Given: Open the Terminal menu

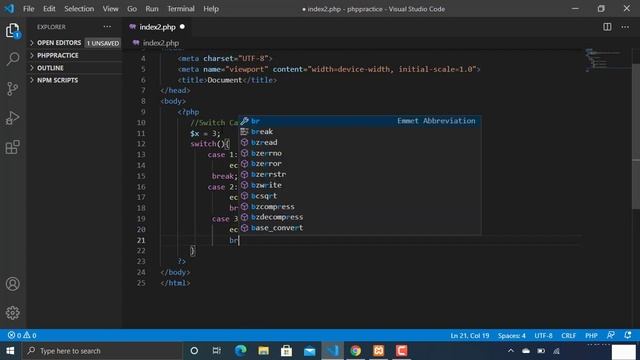Looking at the screenshot, I should tap(180, 9).
